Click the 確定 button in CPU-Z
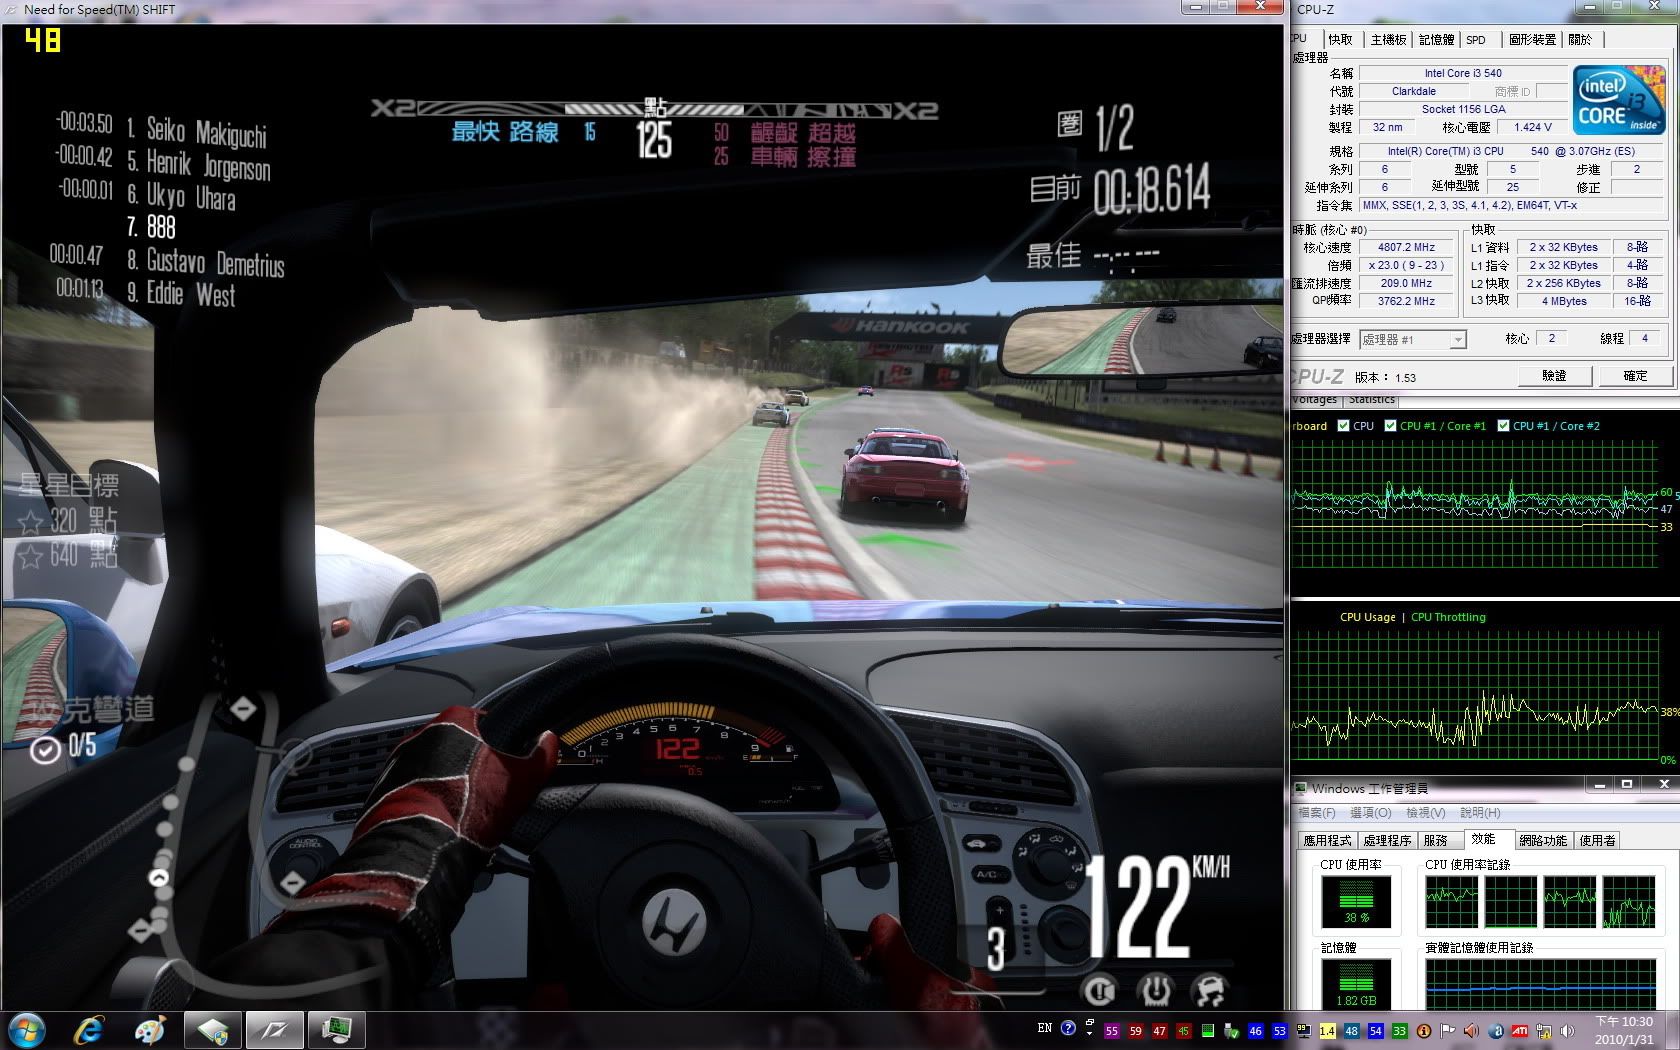1680x1050 pixels. [x=1635, y=376]
